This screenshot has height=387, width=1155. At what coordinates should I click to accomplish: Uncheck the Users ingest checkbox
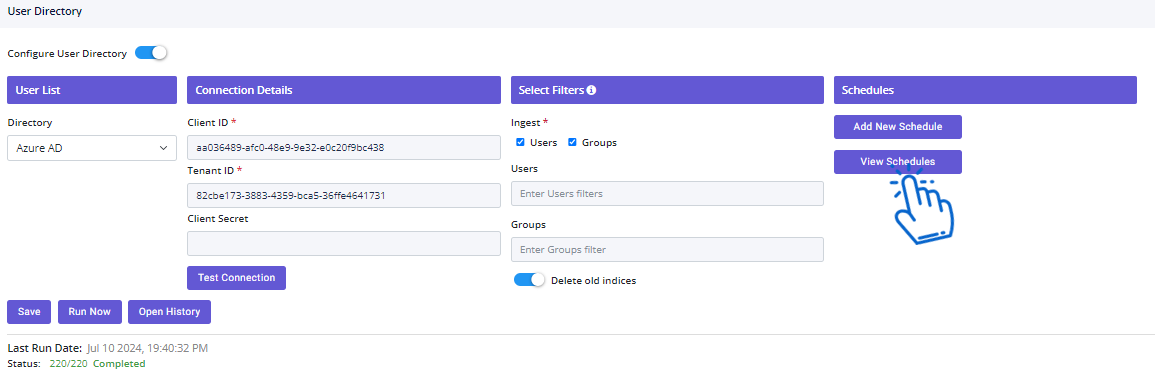pos(520,142)
